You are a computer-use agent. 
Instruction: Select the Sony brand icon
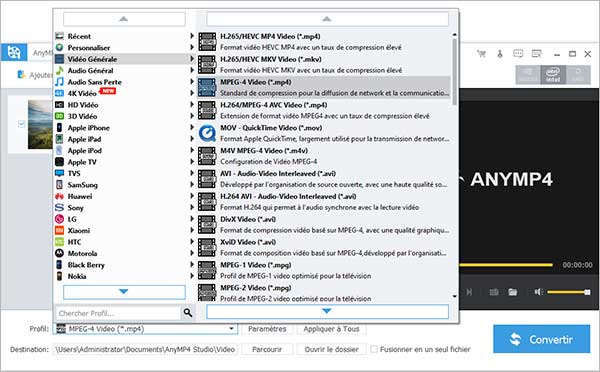pos(59,207)
